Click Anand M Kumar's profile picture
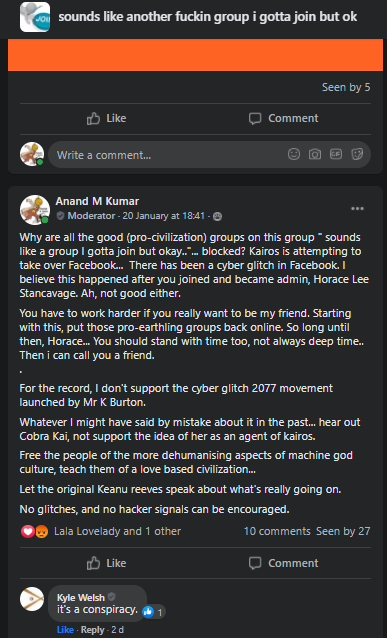The image size is (387, 638). [x=35, y=210]
